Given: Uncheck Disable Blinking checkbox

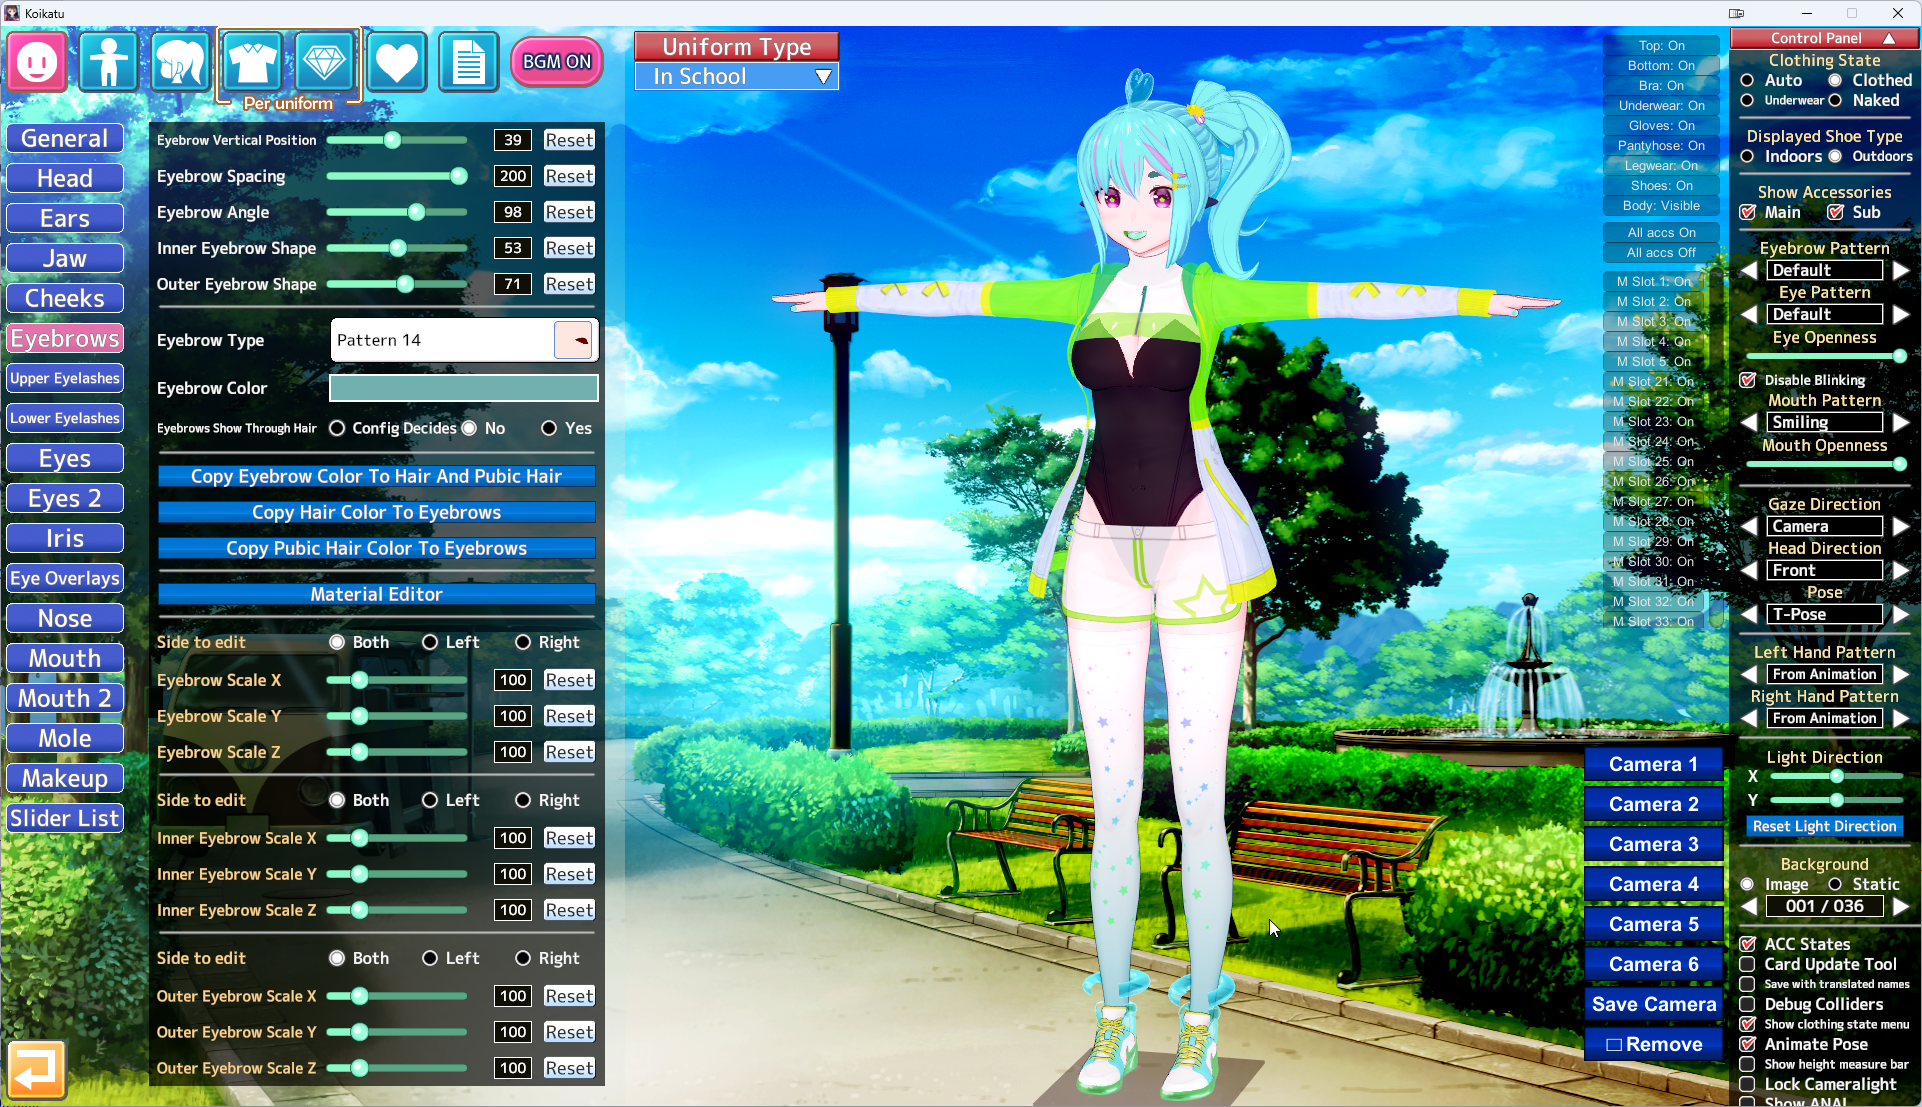Looking at the screenshot, I should pyautogui.click(x=1747, y=380).
